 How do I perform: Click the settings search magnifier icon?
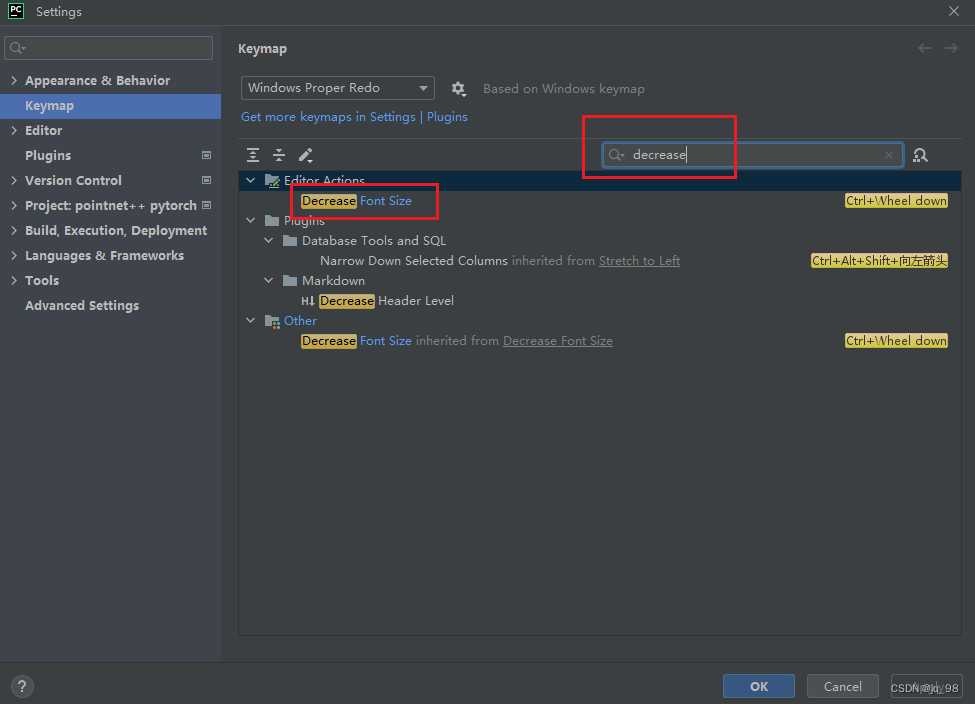pyautogui.click(x=17, y=48)
